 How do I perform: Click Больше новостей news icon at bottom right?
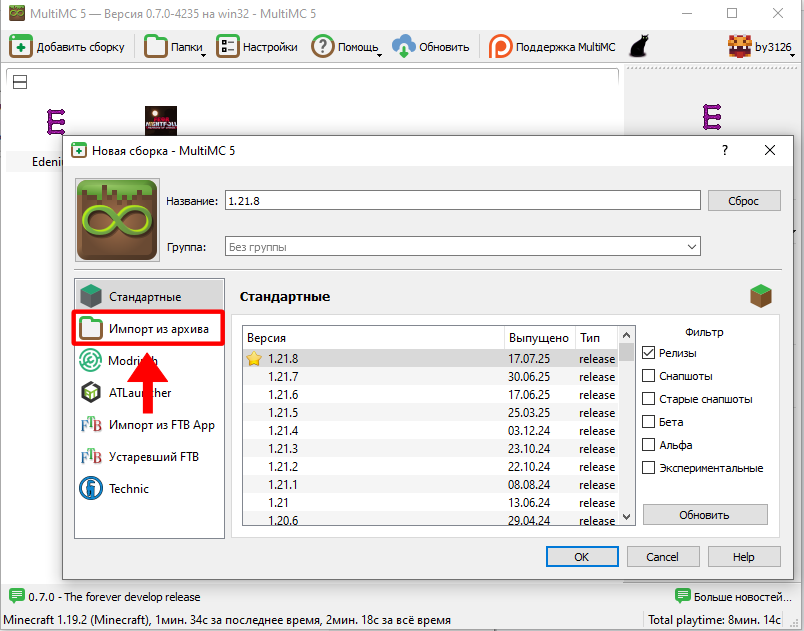point(682,596)
